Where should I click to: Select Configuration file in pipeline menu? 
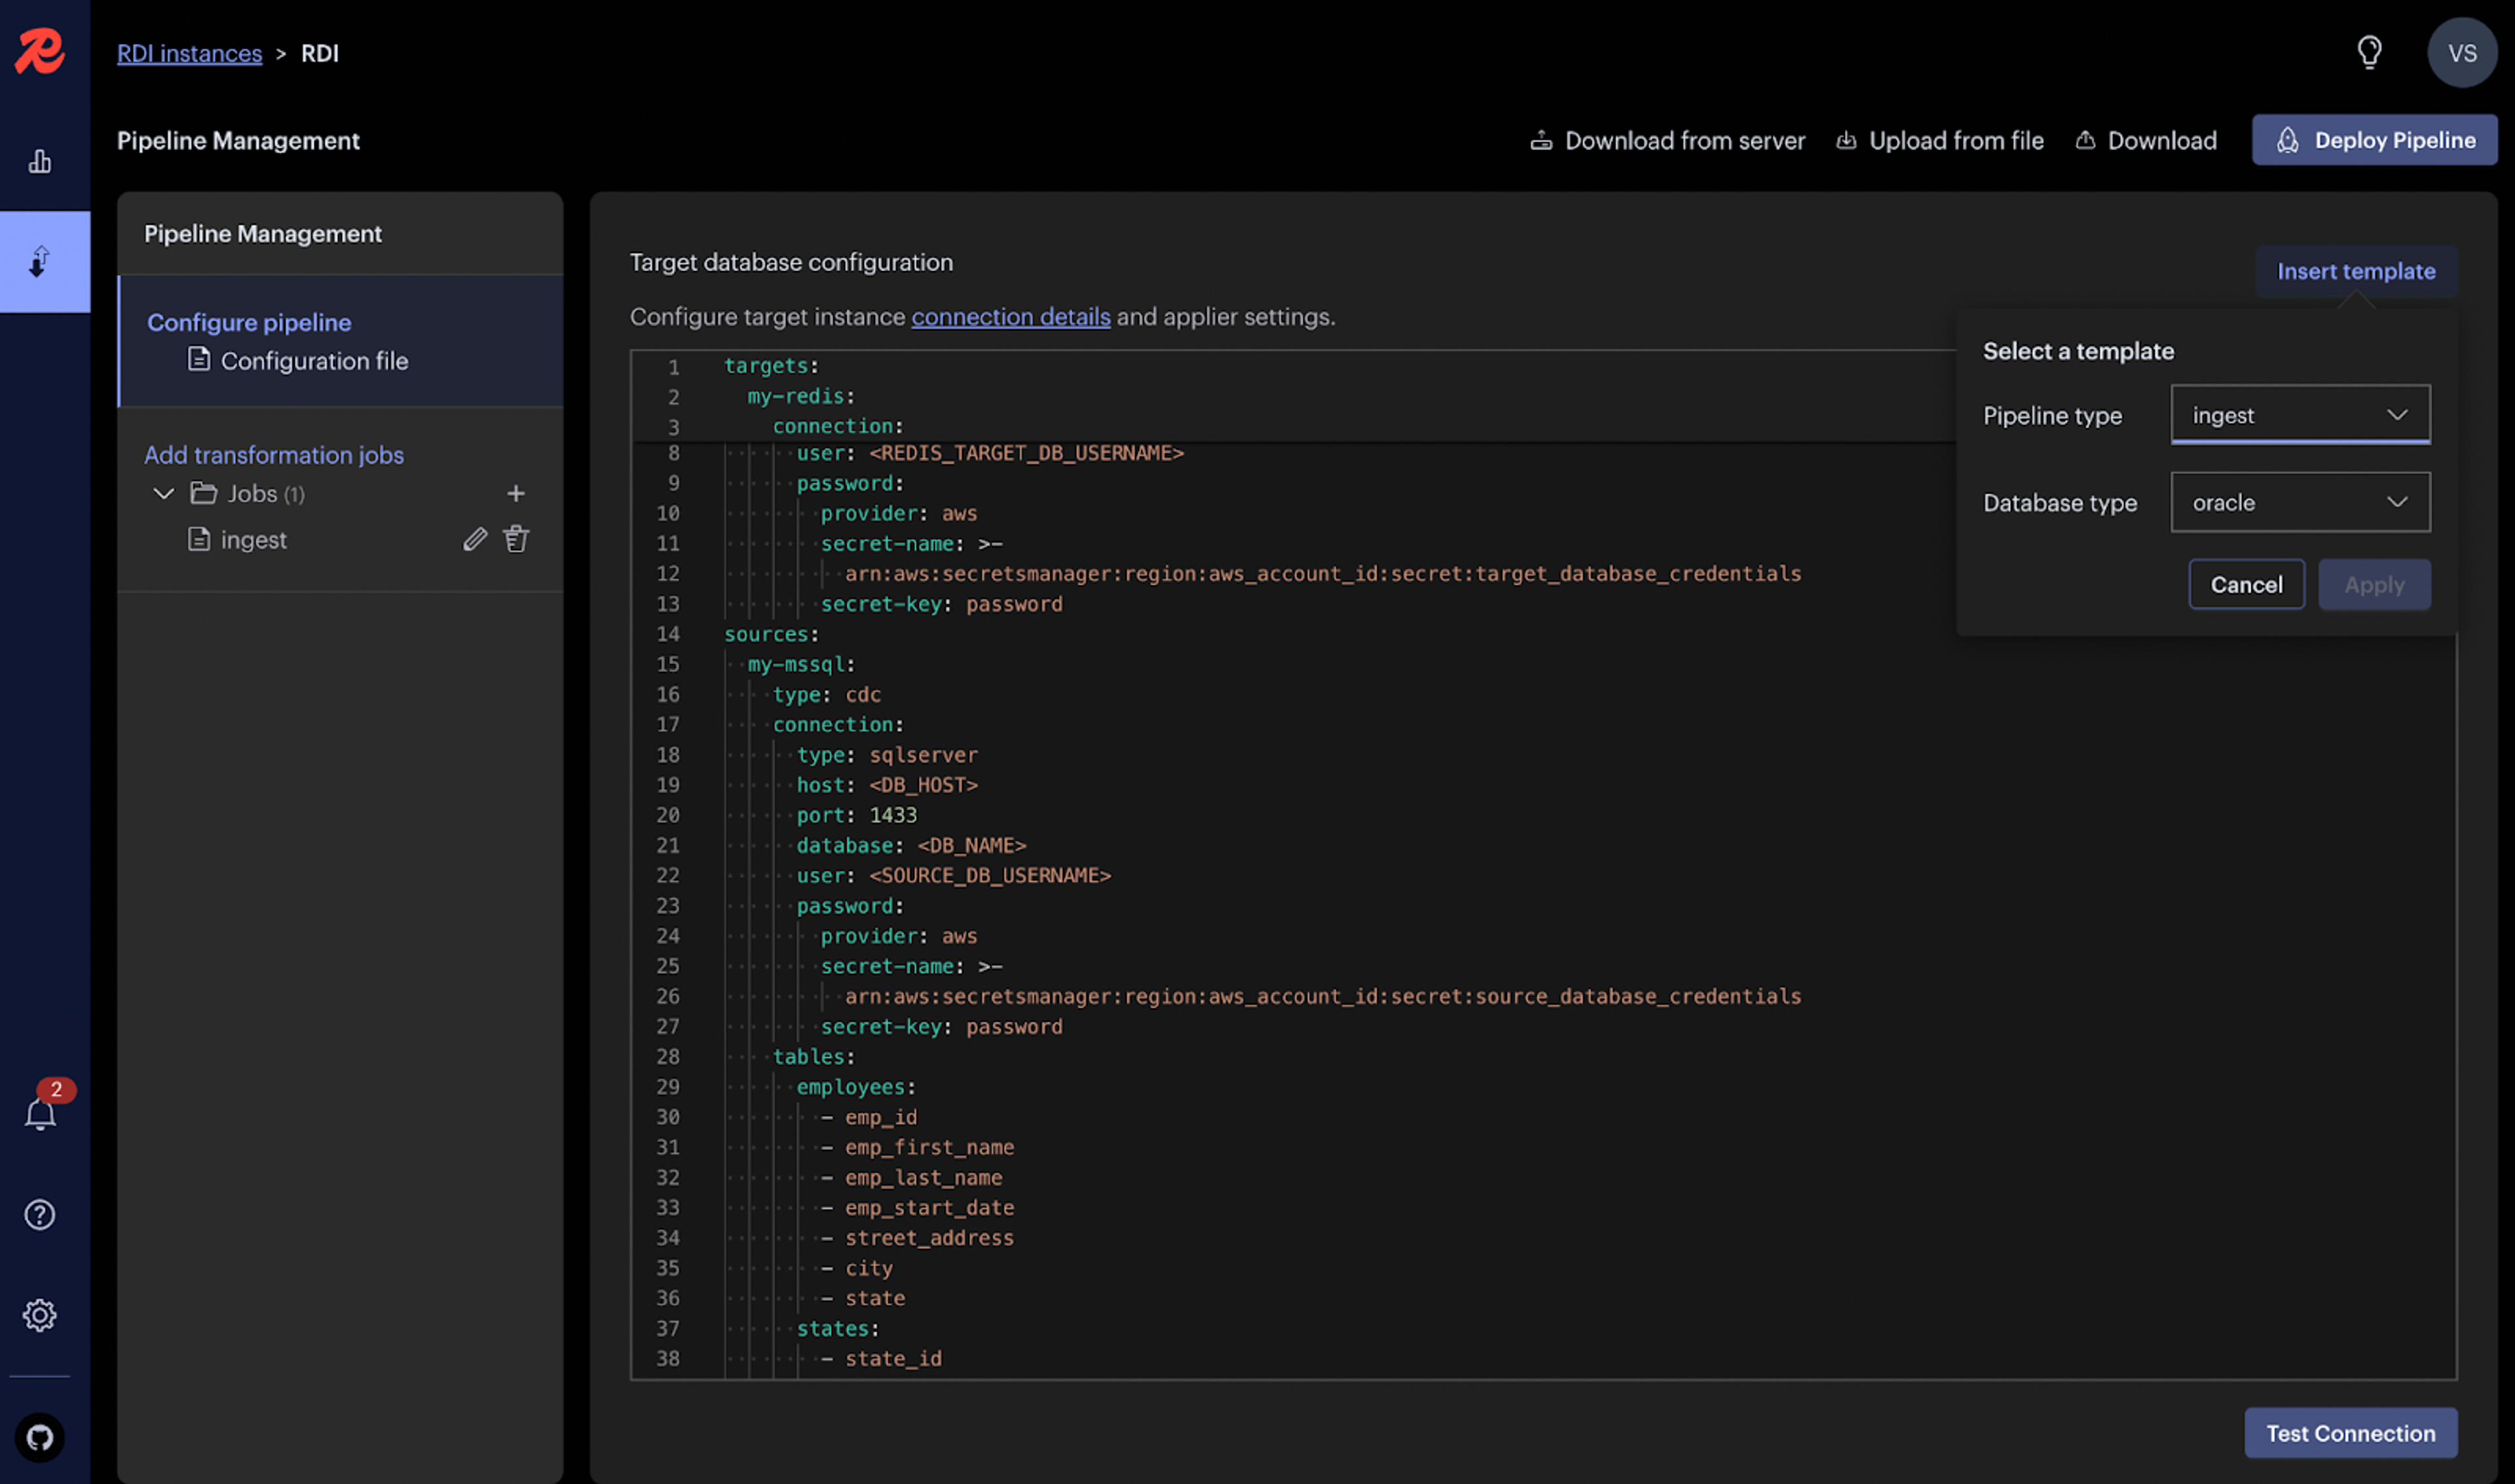click(x=313, y=361)
